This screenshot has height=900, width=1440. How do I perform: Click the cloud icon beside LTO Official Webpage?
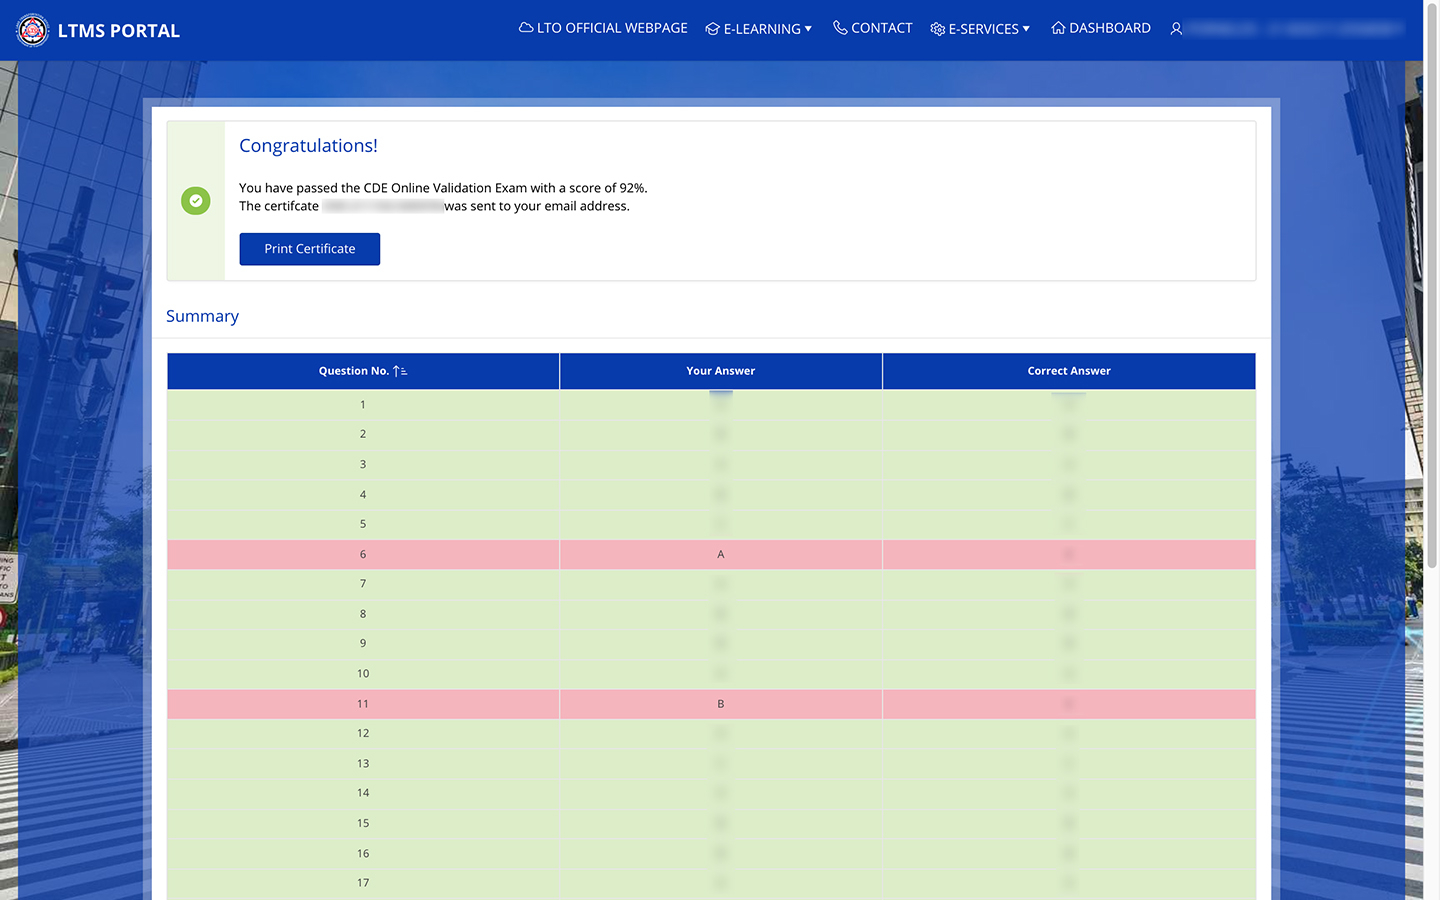tap(526, 28)
